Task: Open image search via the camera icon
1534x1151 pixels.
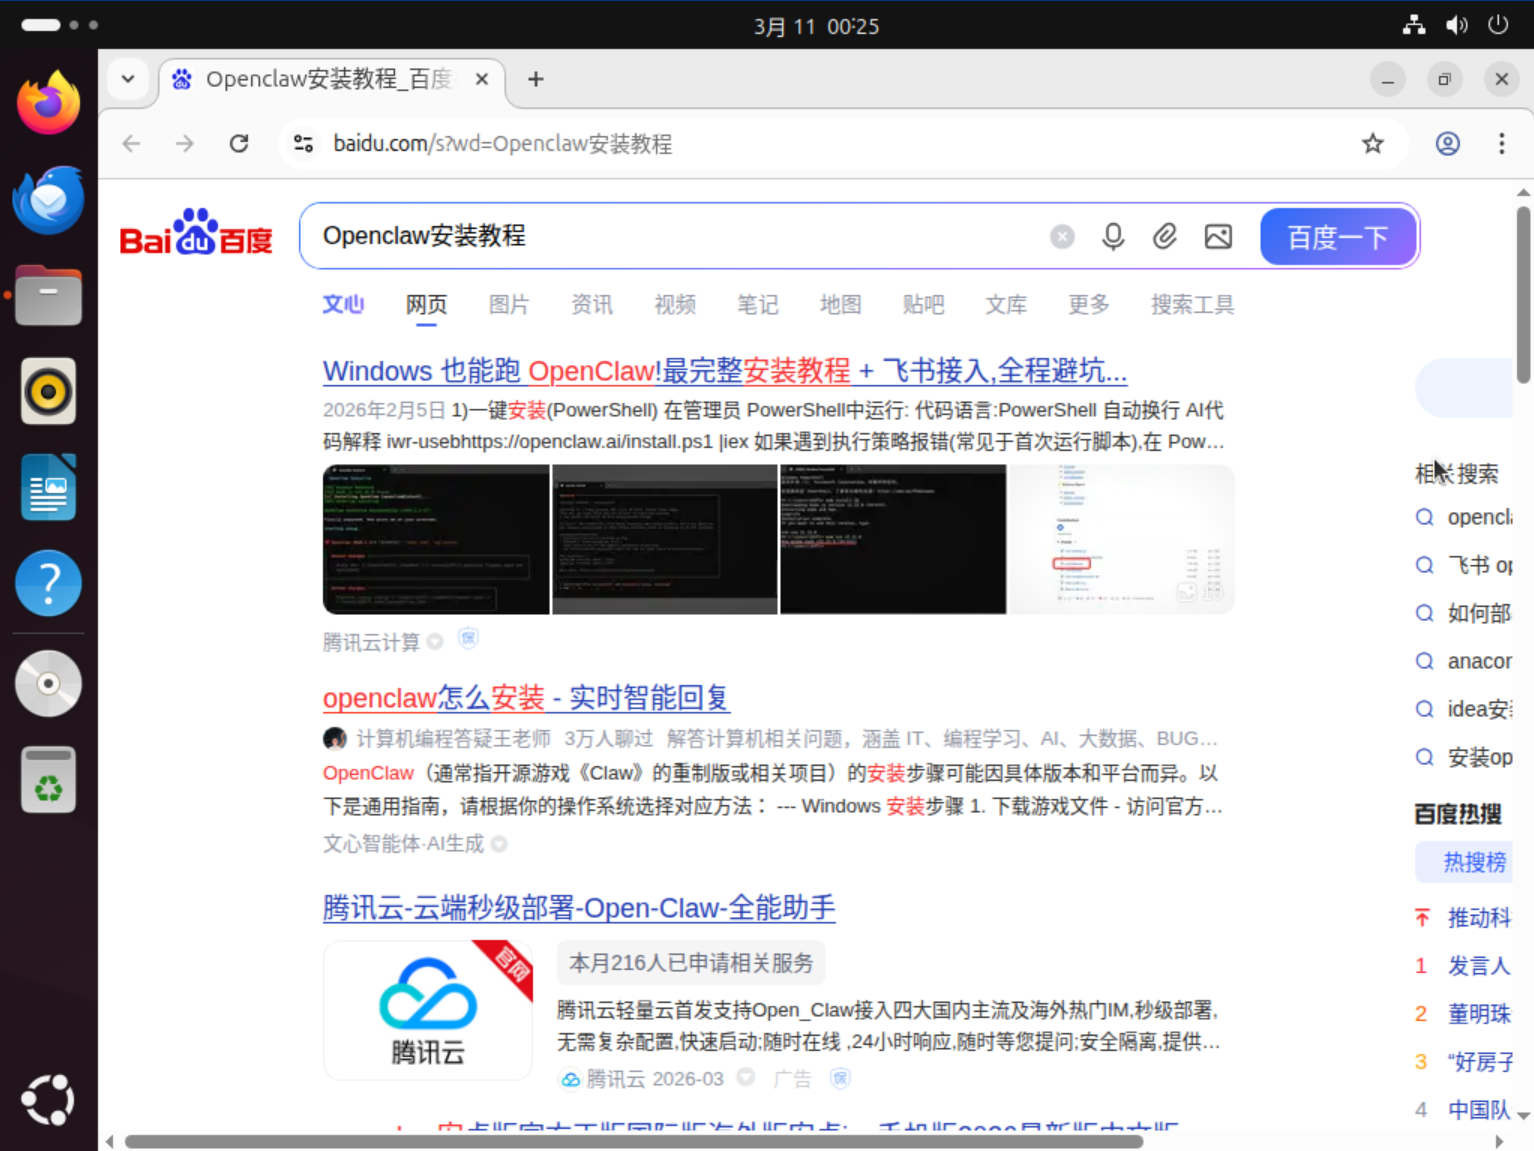Action: tap(1218, 236)
